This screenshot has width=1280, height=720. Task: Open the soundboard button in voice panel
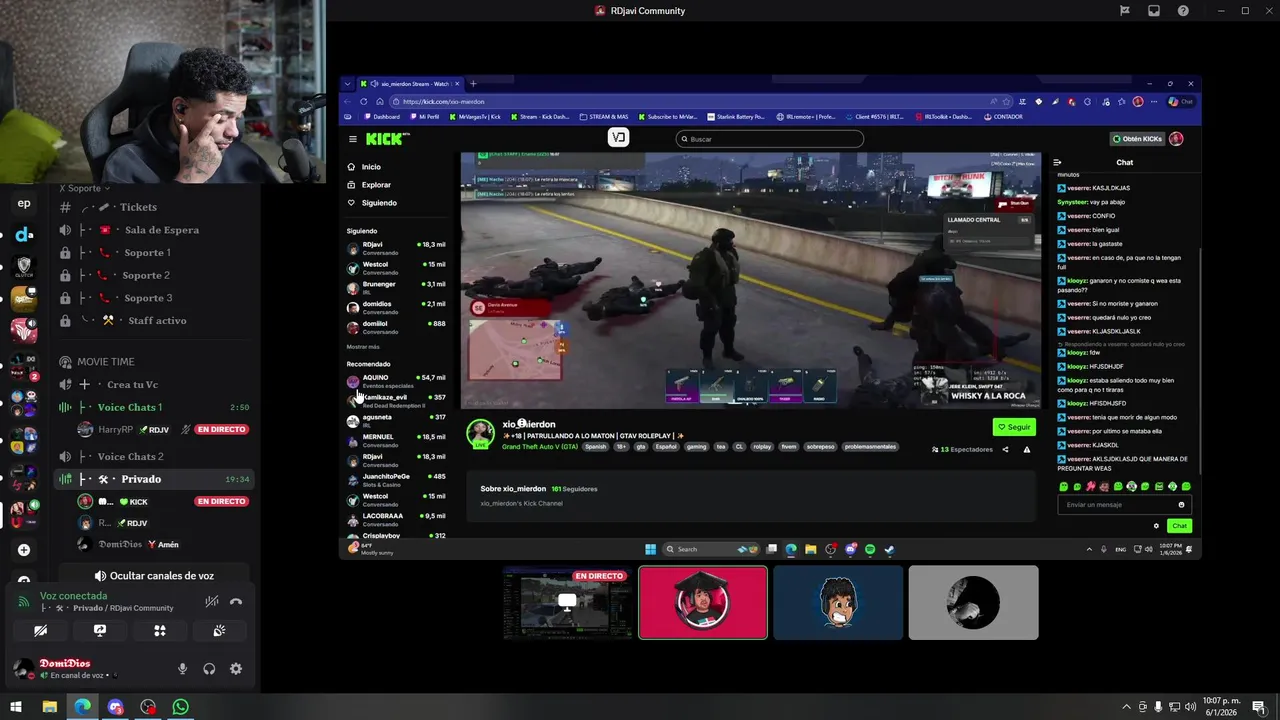tap(219, 631)
